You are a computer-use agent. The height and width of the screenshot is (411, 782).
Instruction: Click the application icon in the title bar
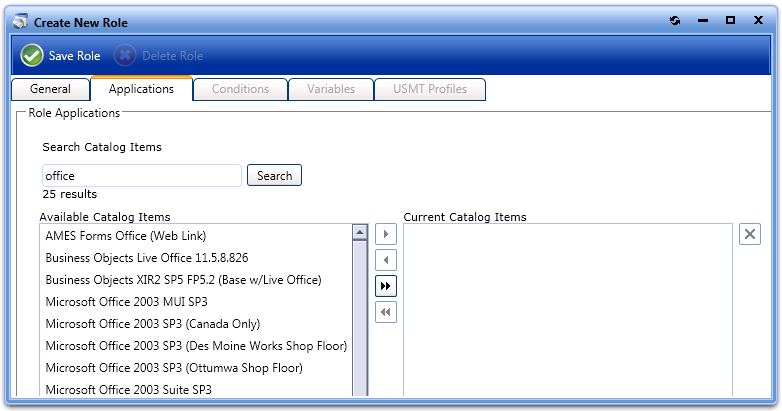[20, 21]
